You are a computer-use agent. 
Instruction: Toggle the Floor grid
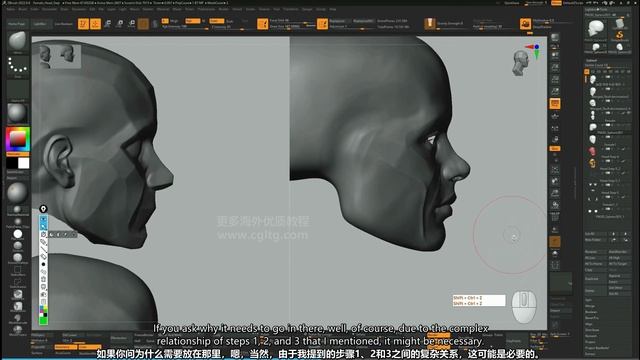555,116
